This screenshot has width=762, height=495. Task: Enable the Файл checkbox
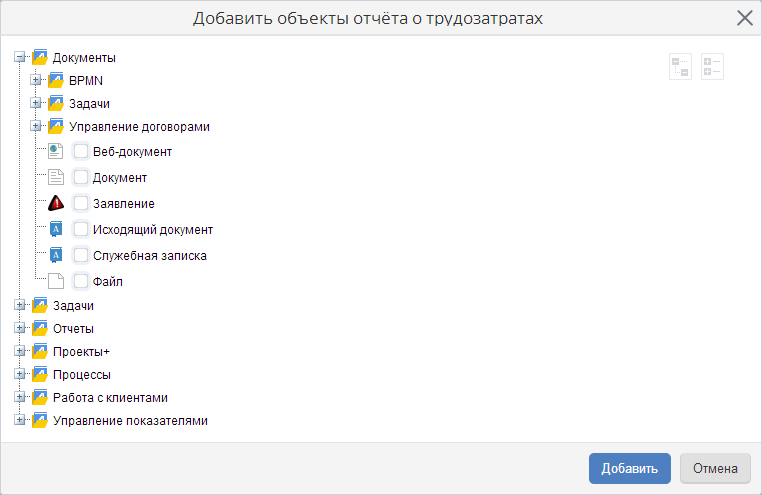[81, 281]
